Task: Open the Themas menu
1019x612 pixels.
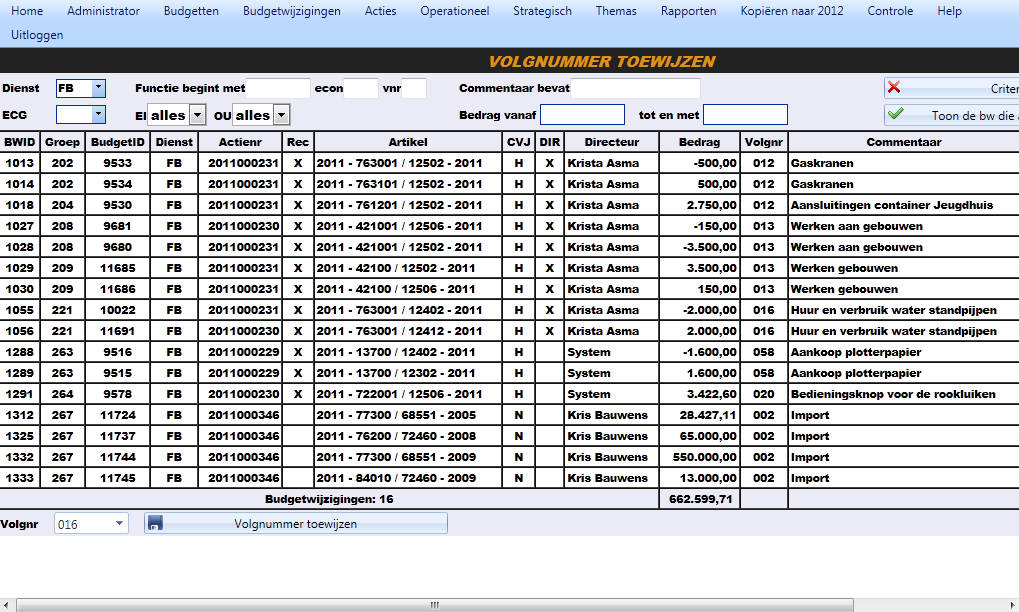Action: [616, 11]
